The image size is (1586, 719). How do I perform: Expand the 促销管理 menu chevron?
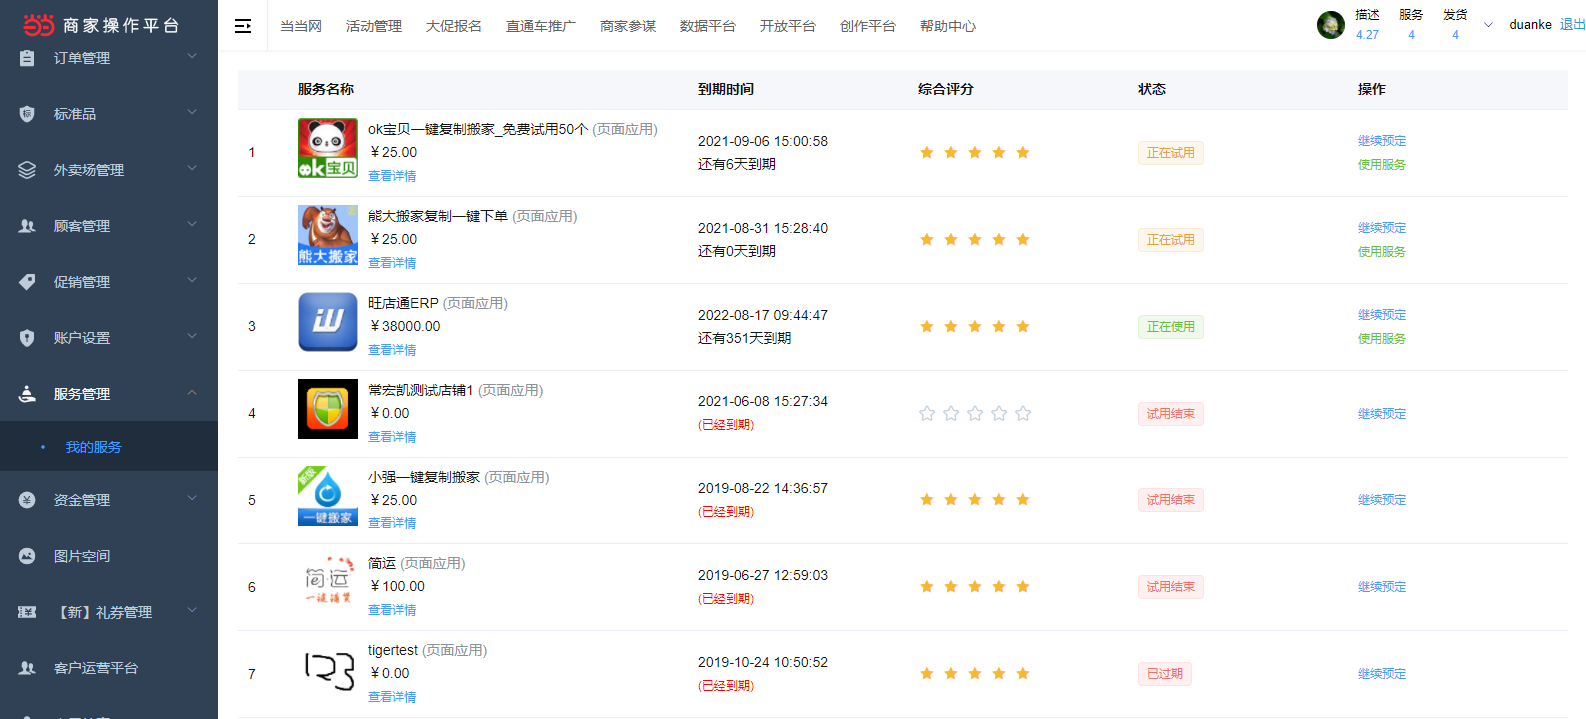tap(192, 280)
